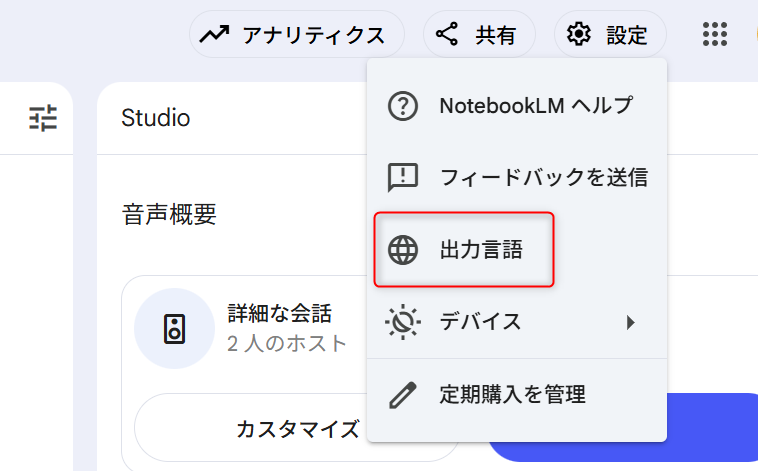Click the blue button behind the menu
758x471 pixels.
coord(712,427)
